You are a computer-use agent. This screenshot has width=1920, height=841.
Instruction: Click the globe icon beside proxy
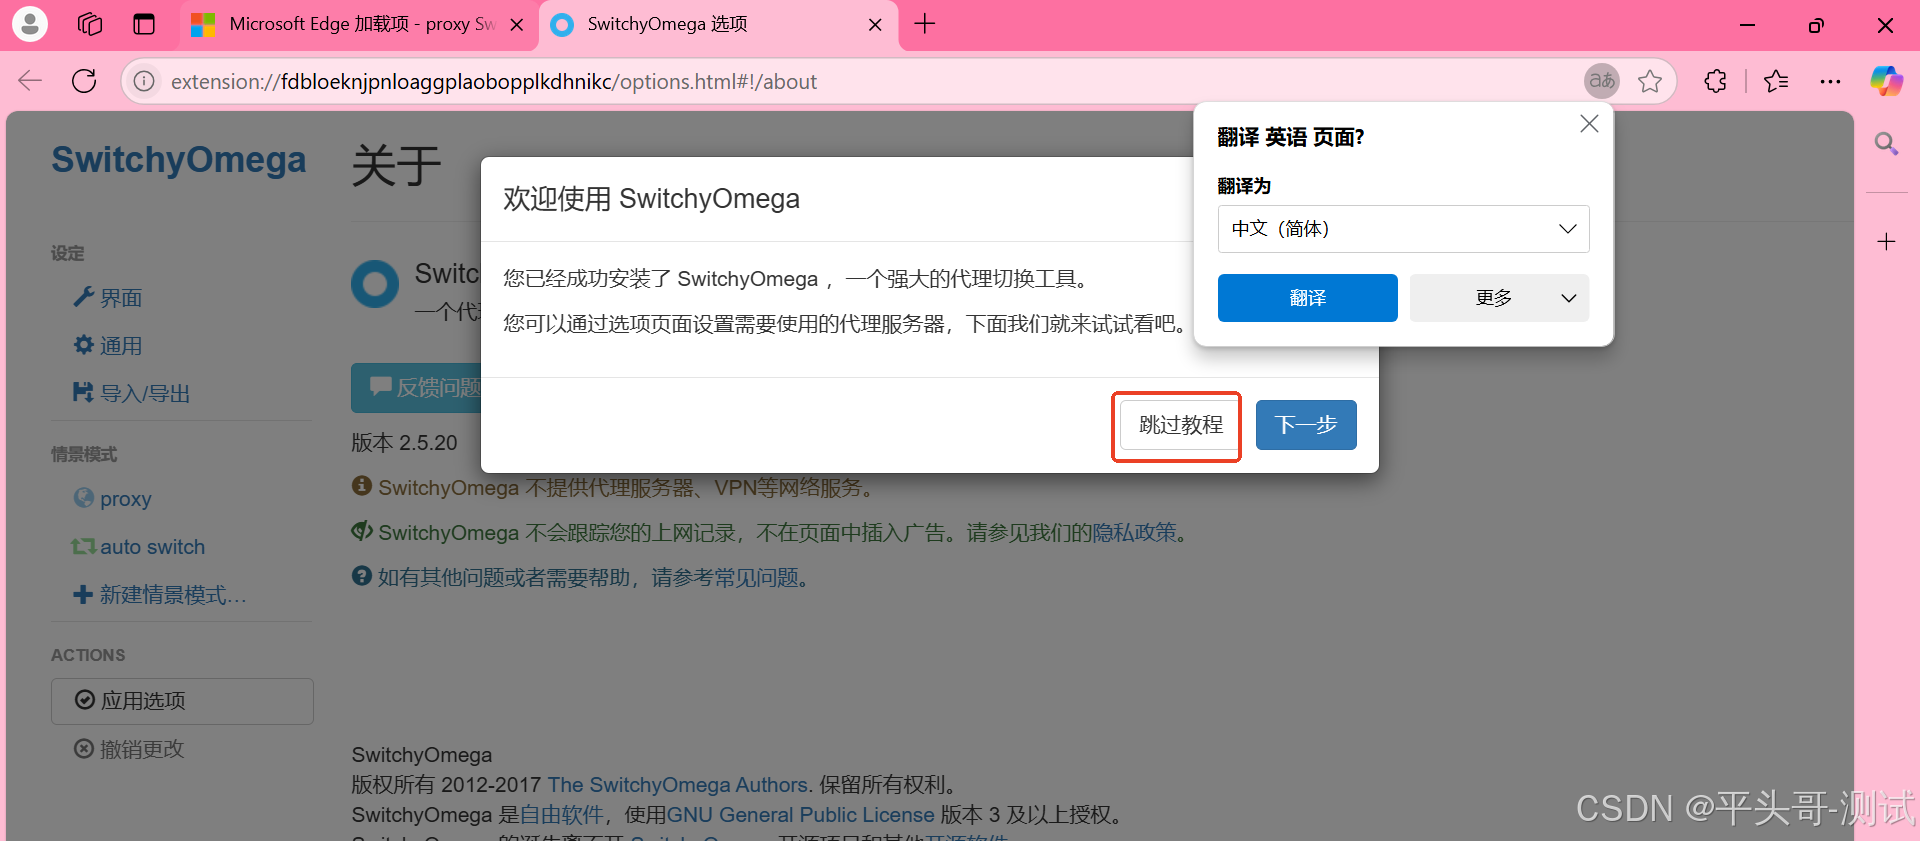coord(84,497)
